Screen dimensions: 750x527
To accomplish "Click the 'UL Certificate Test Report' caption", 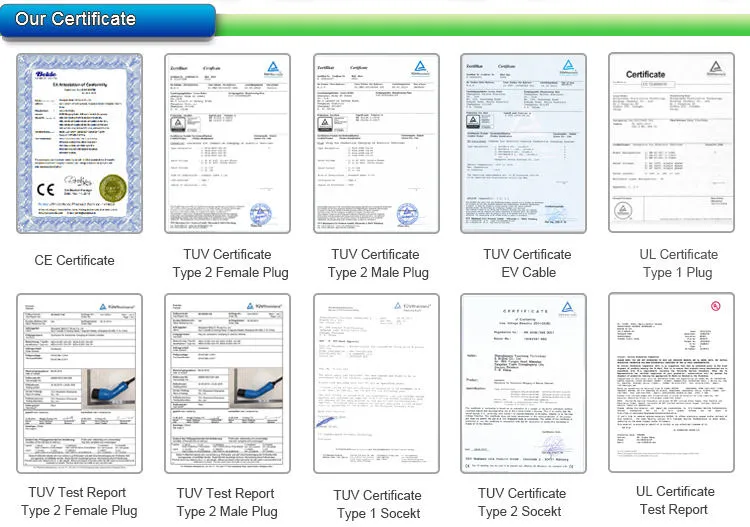I will [x=675, y=500].
